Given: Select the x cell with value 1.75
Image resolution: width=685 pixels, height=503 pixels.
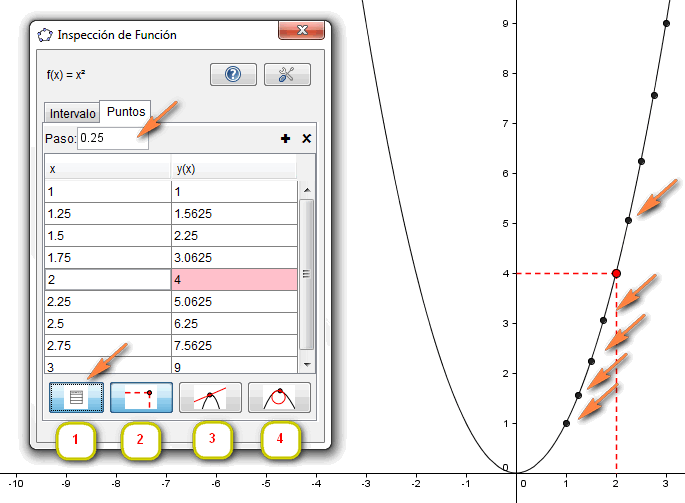Looking at the screenshot, I should coord(108,258).
